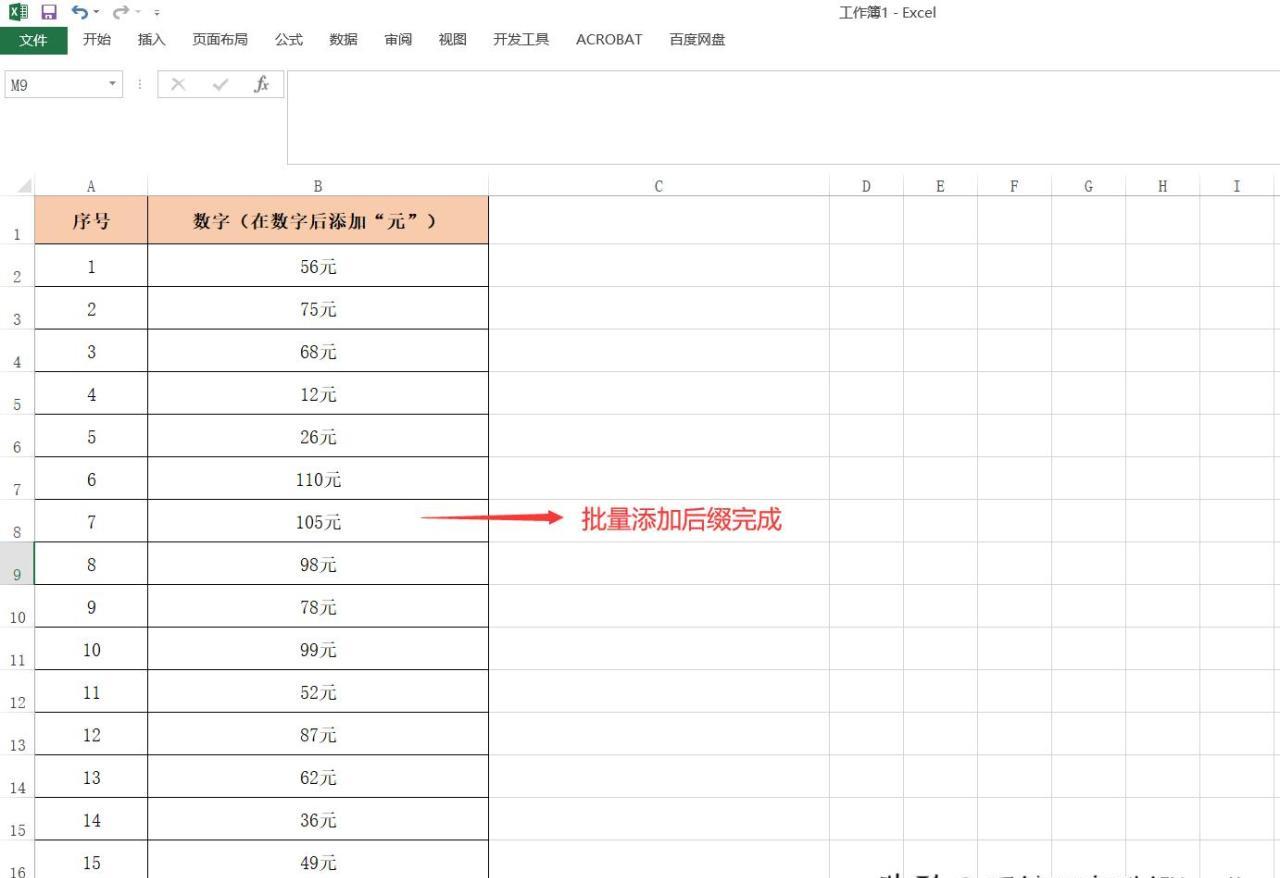Click cell containing 56元
The image size is (1280, 878).
pyautogui.click(x=318, y=266)
